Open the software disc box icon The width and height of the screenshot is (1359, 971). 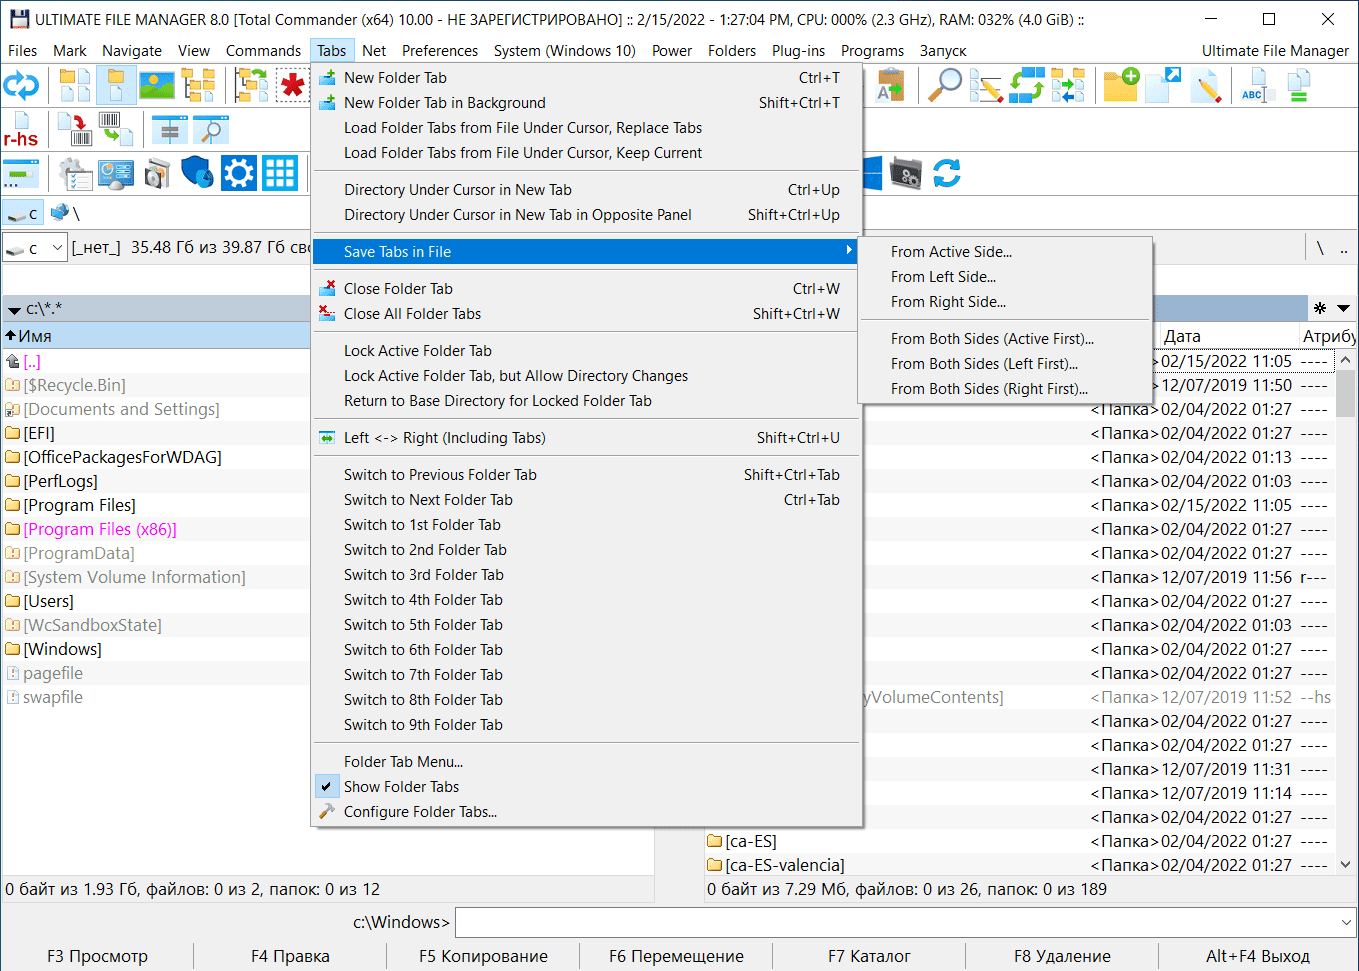tap(157, 174)
